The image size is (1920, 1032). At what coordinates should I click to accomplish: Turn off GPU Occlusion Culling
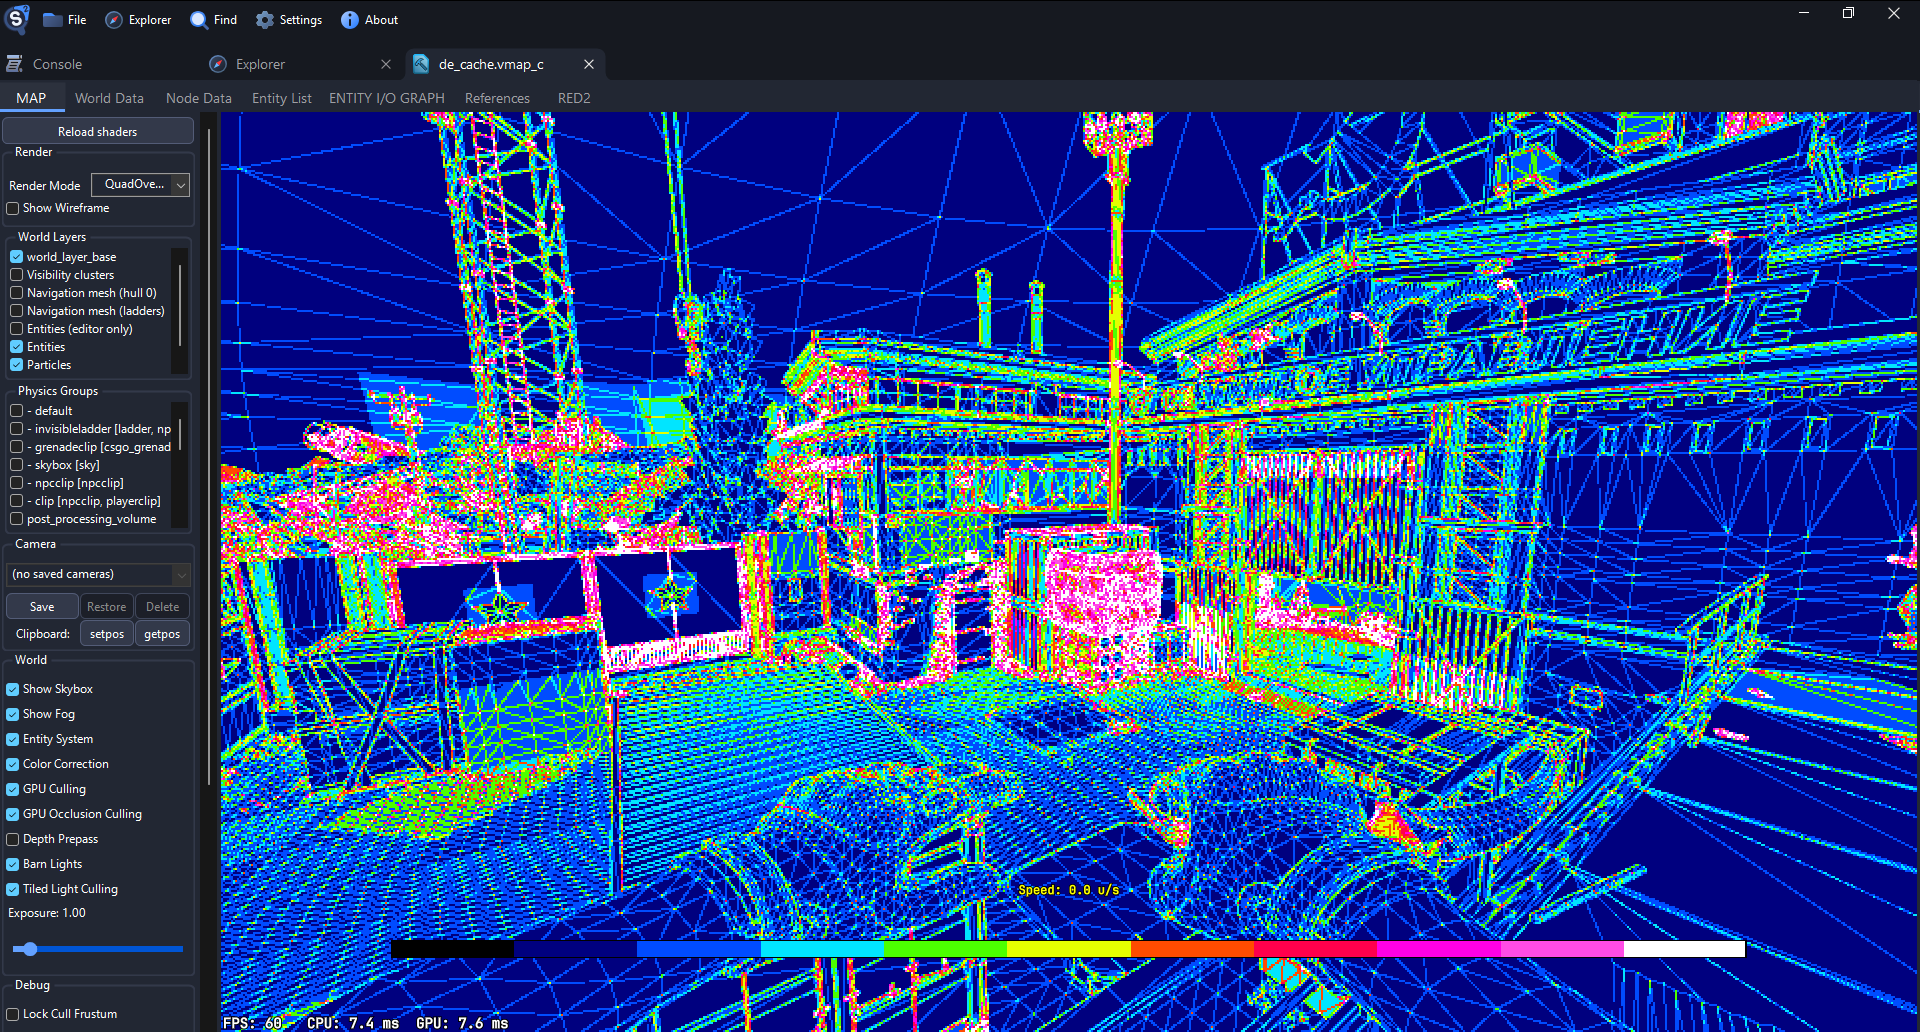point(13,814)
